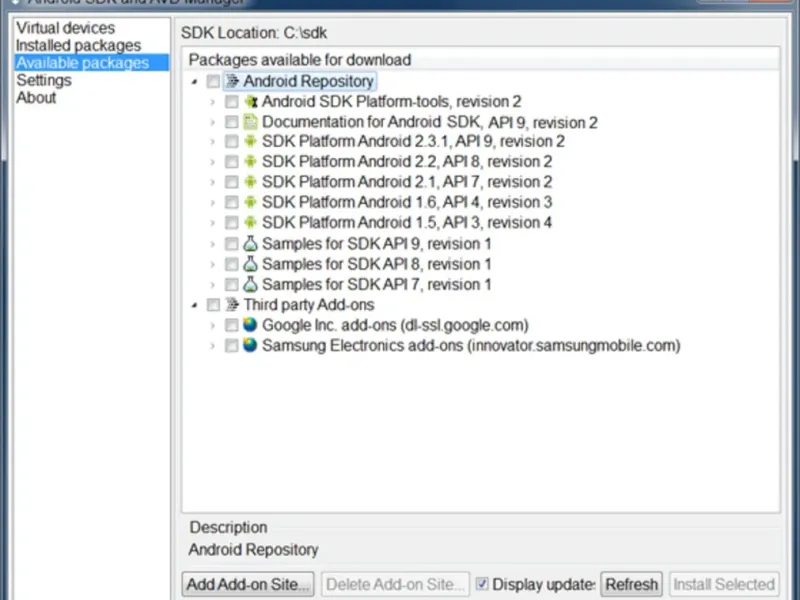Expand SDK Platform Android 1.5 node
This screenshot has width=800, height=600.
pos(213,223)
